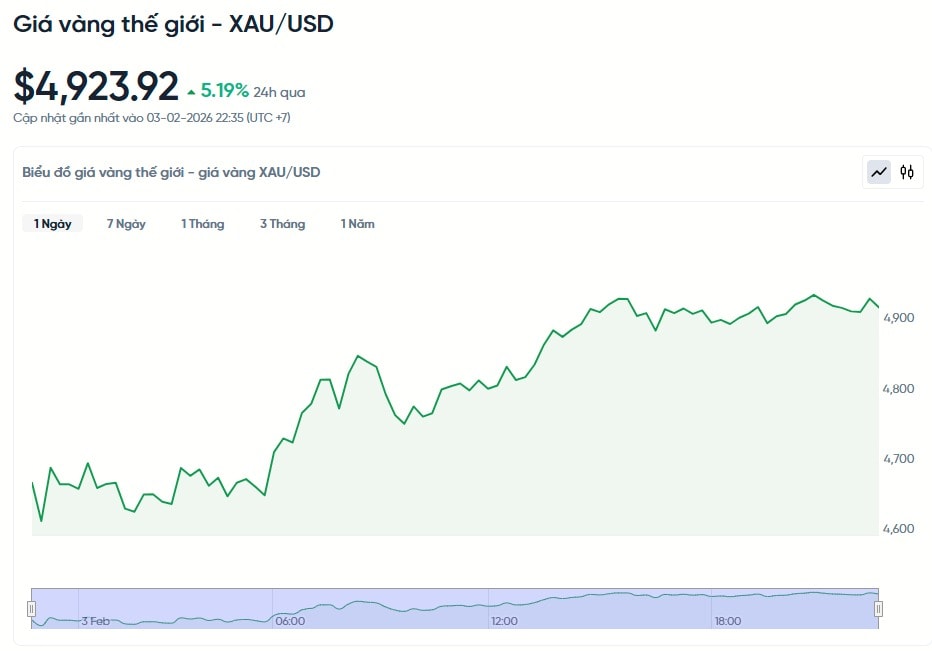Image resolution: width=932 pixels, height=651 pixels.
Task: Switch to candlestick chart view icon
Action: [x=907, y=172]
